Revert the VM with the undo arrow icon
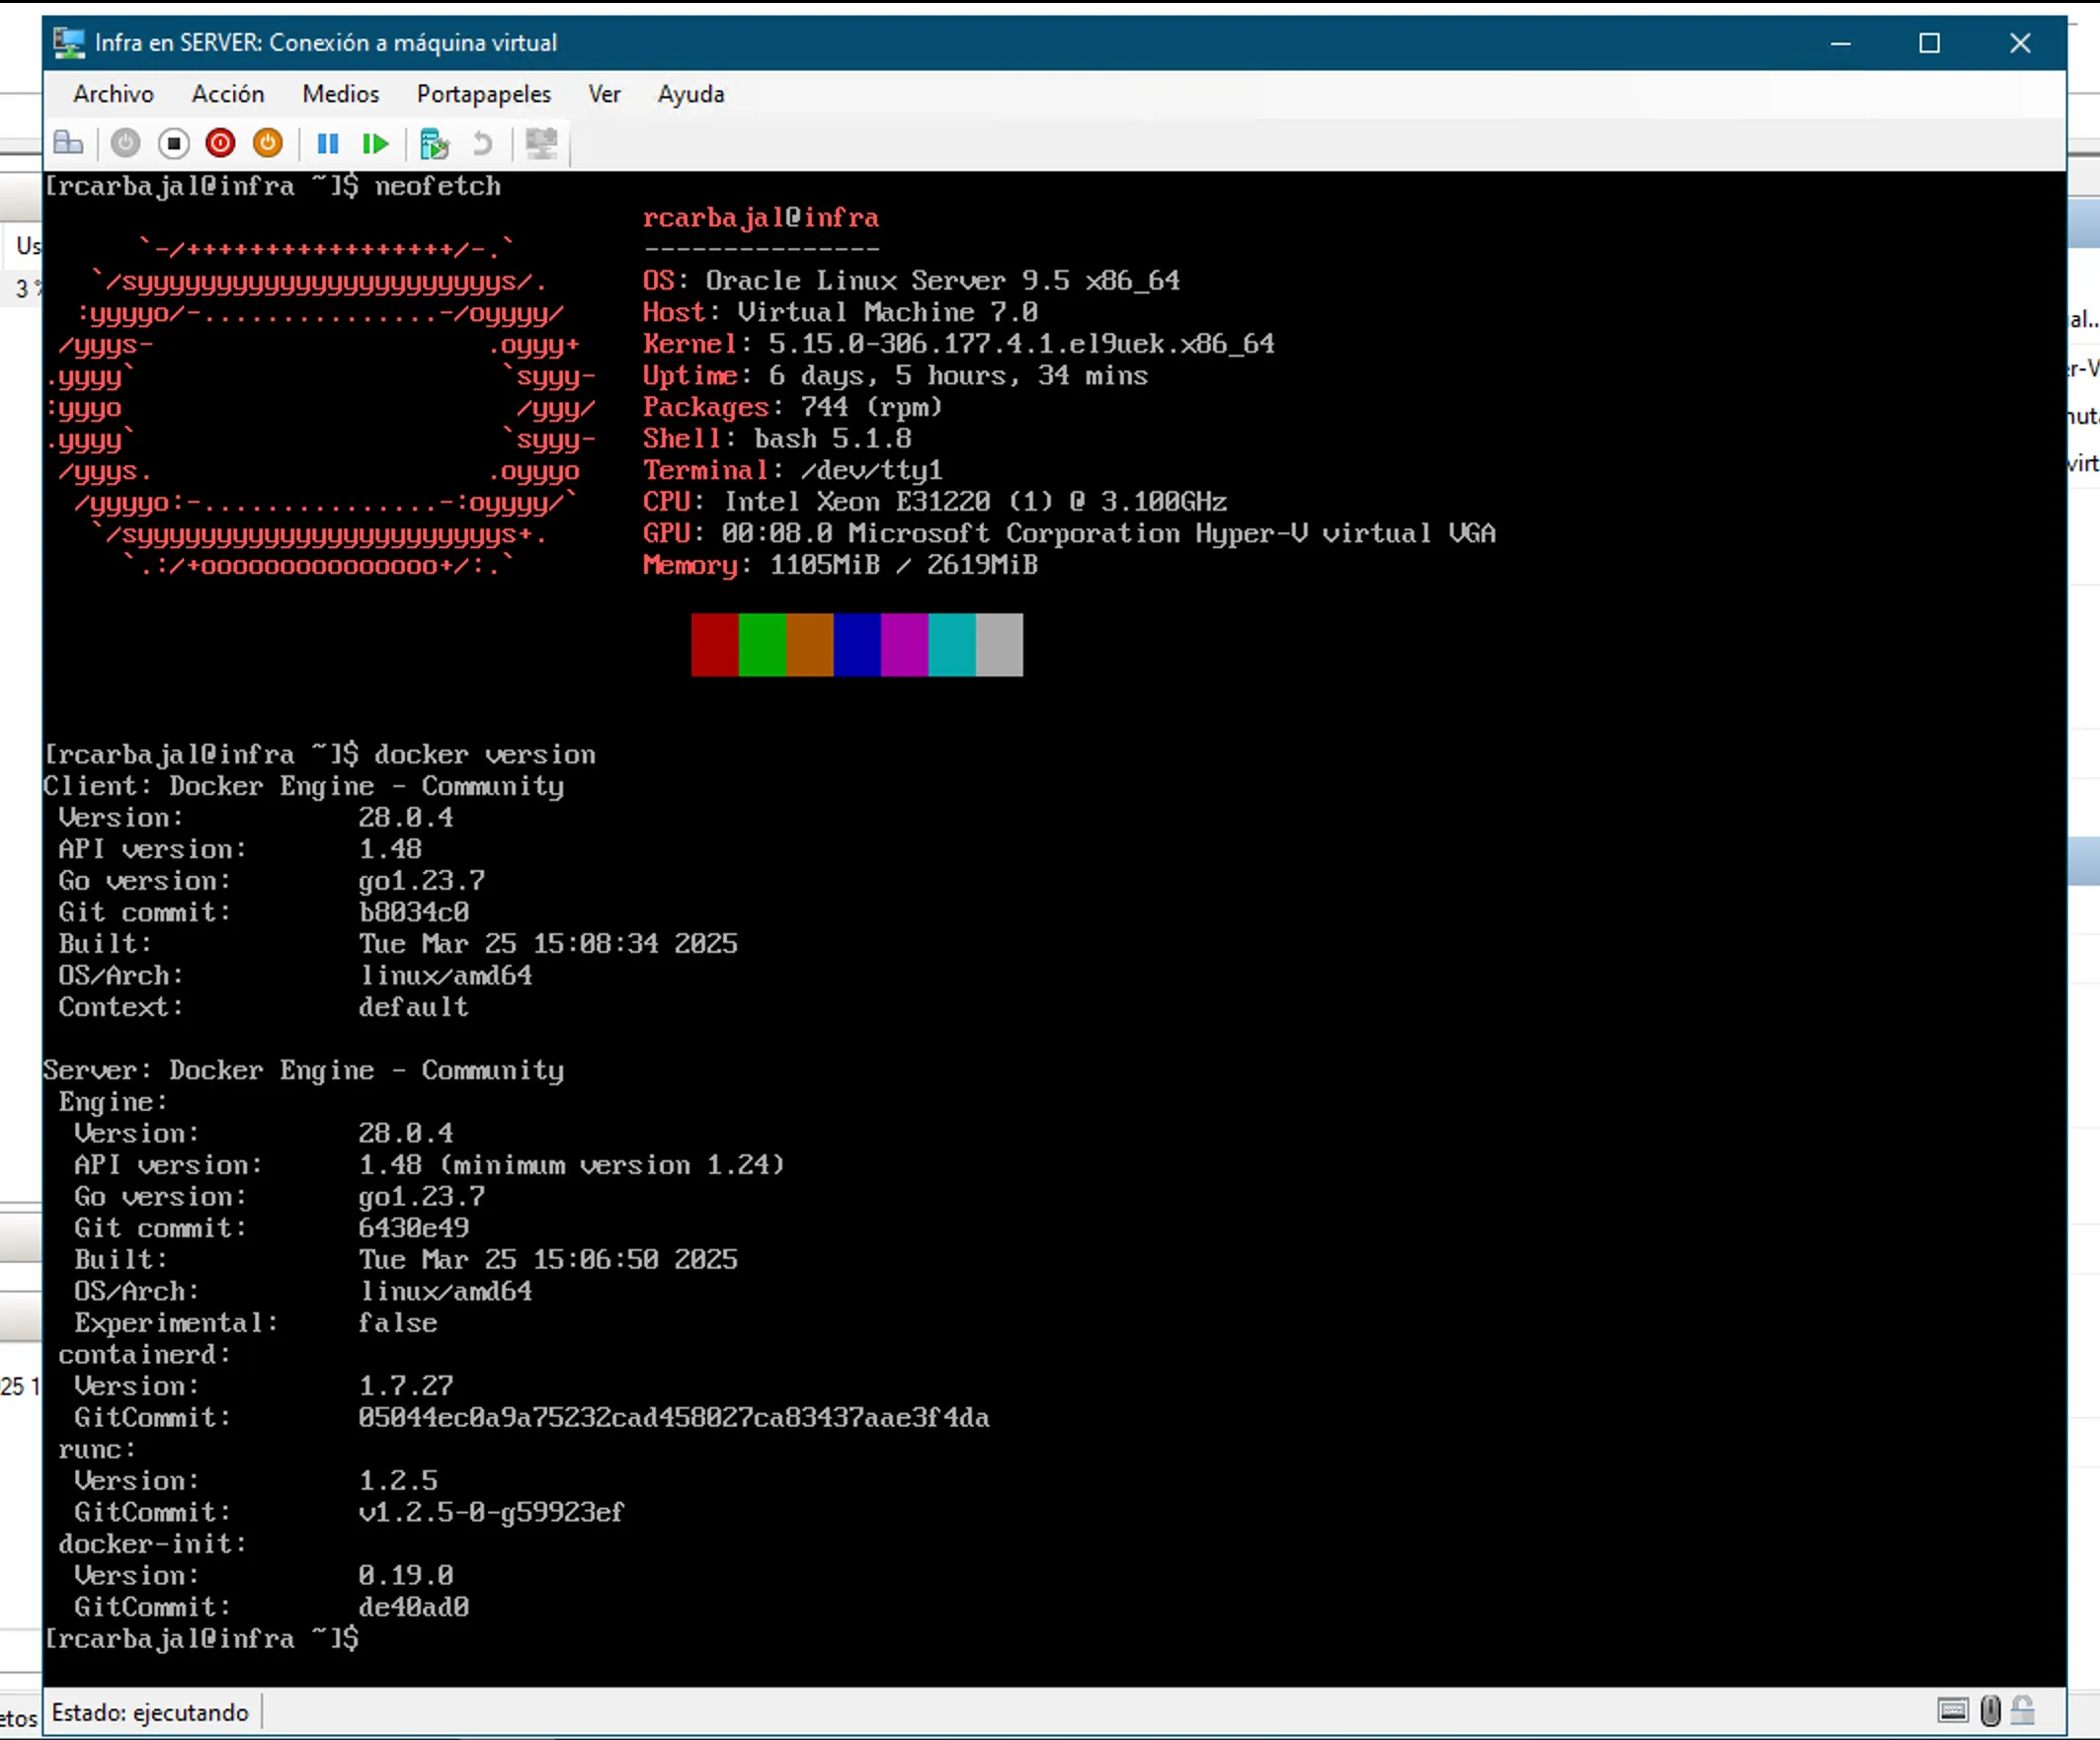This screenshot has height=1740, width=2100. click(x=482, y=144)
